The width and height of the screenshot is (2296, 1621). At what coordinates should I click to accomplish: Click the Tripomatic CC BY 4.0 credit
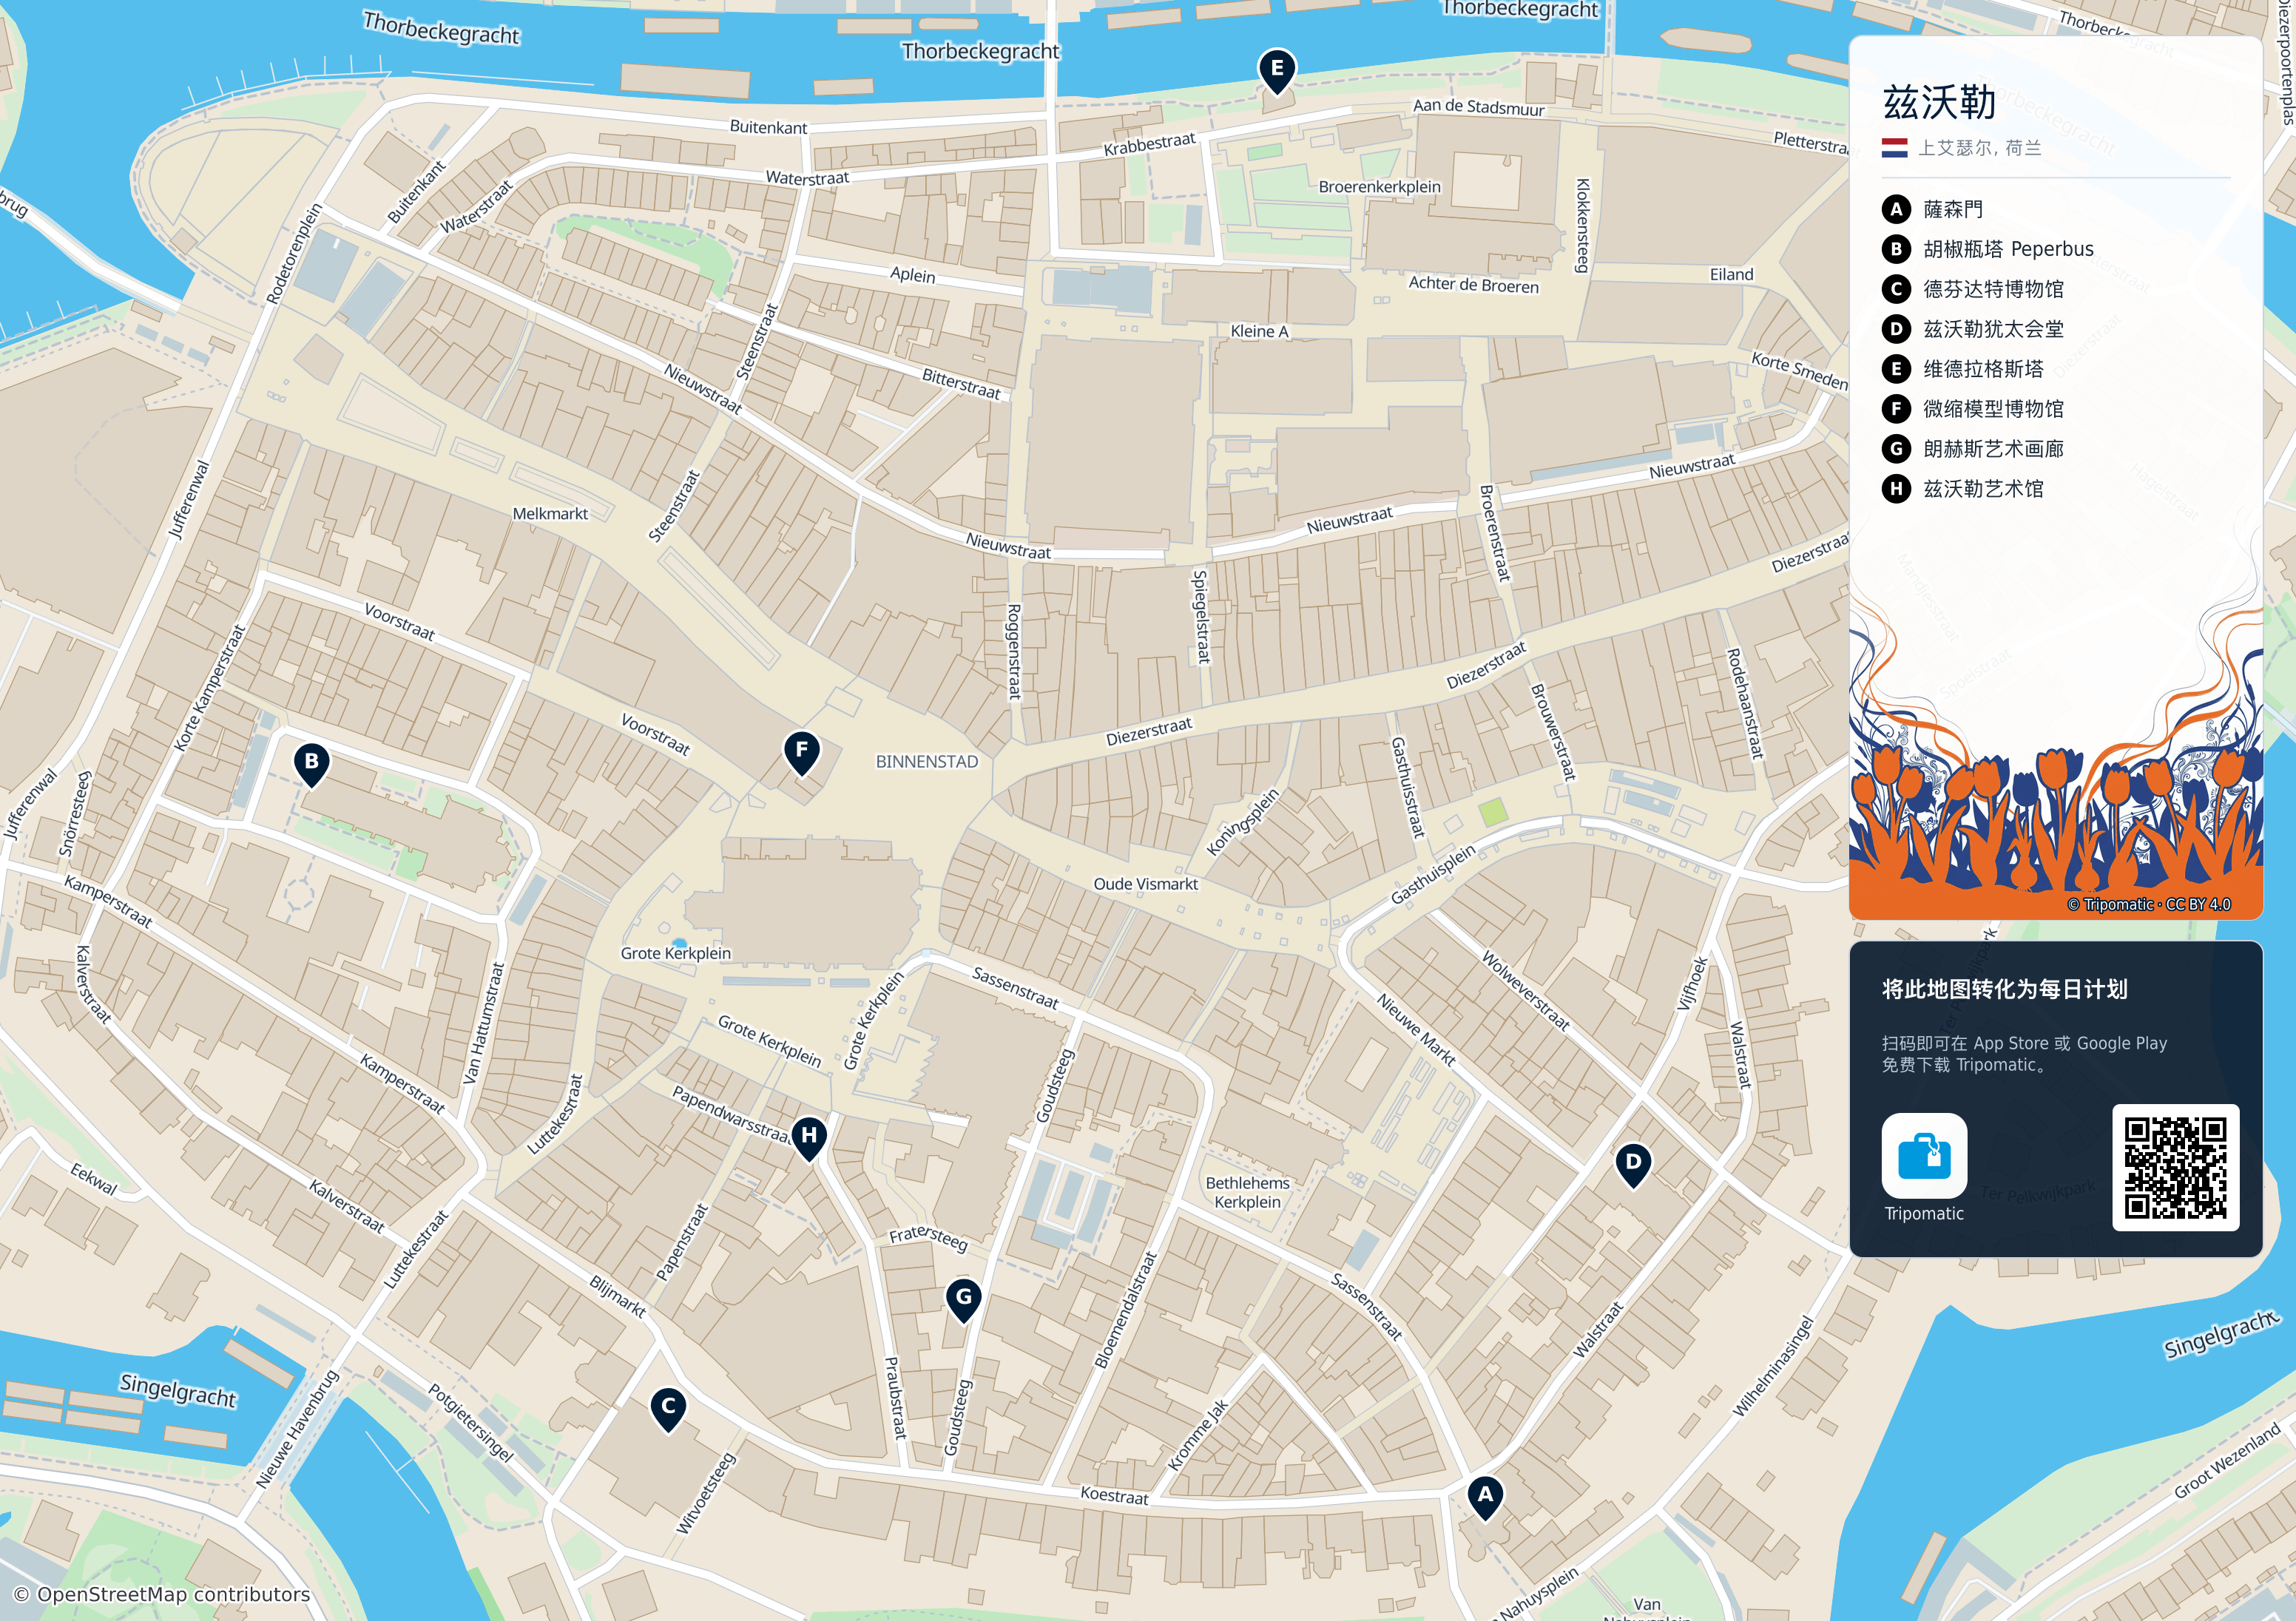coord(2148,904)
